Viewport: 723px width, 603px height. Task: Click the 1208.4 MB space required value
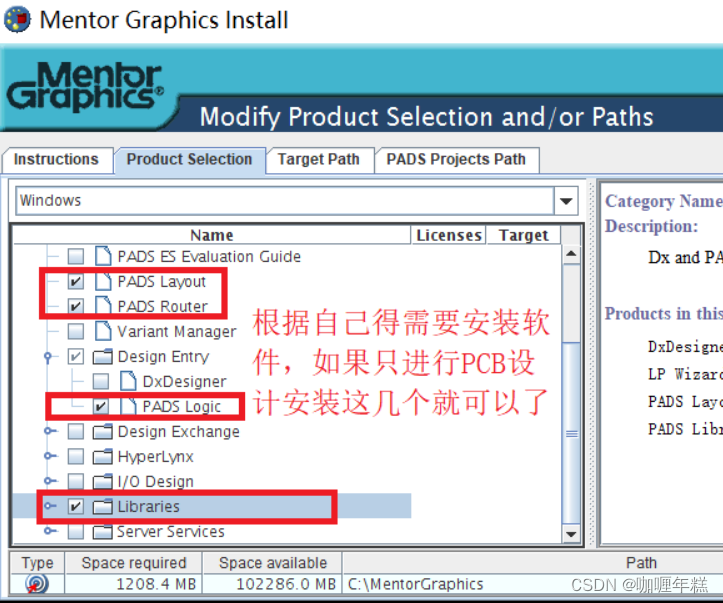point(156,584)
